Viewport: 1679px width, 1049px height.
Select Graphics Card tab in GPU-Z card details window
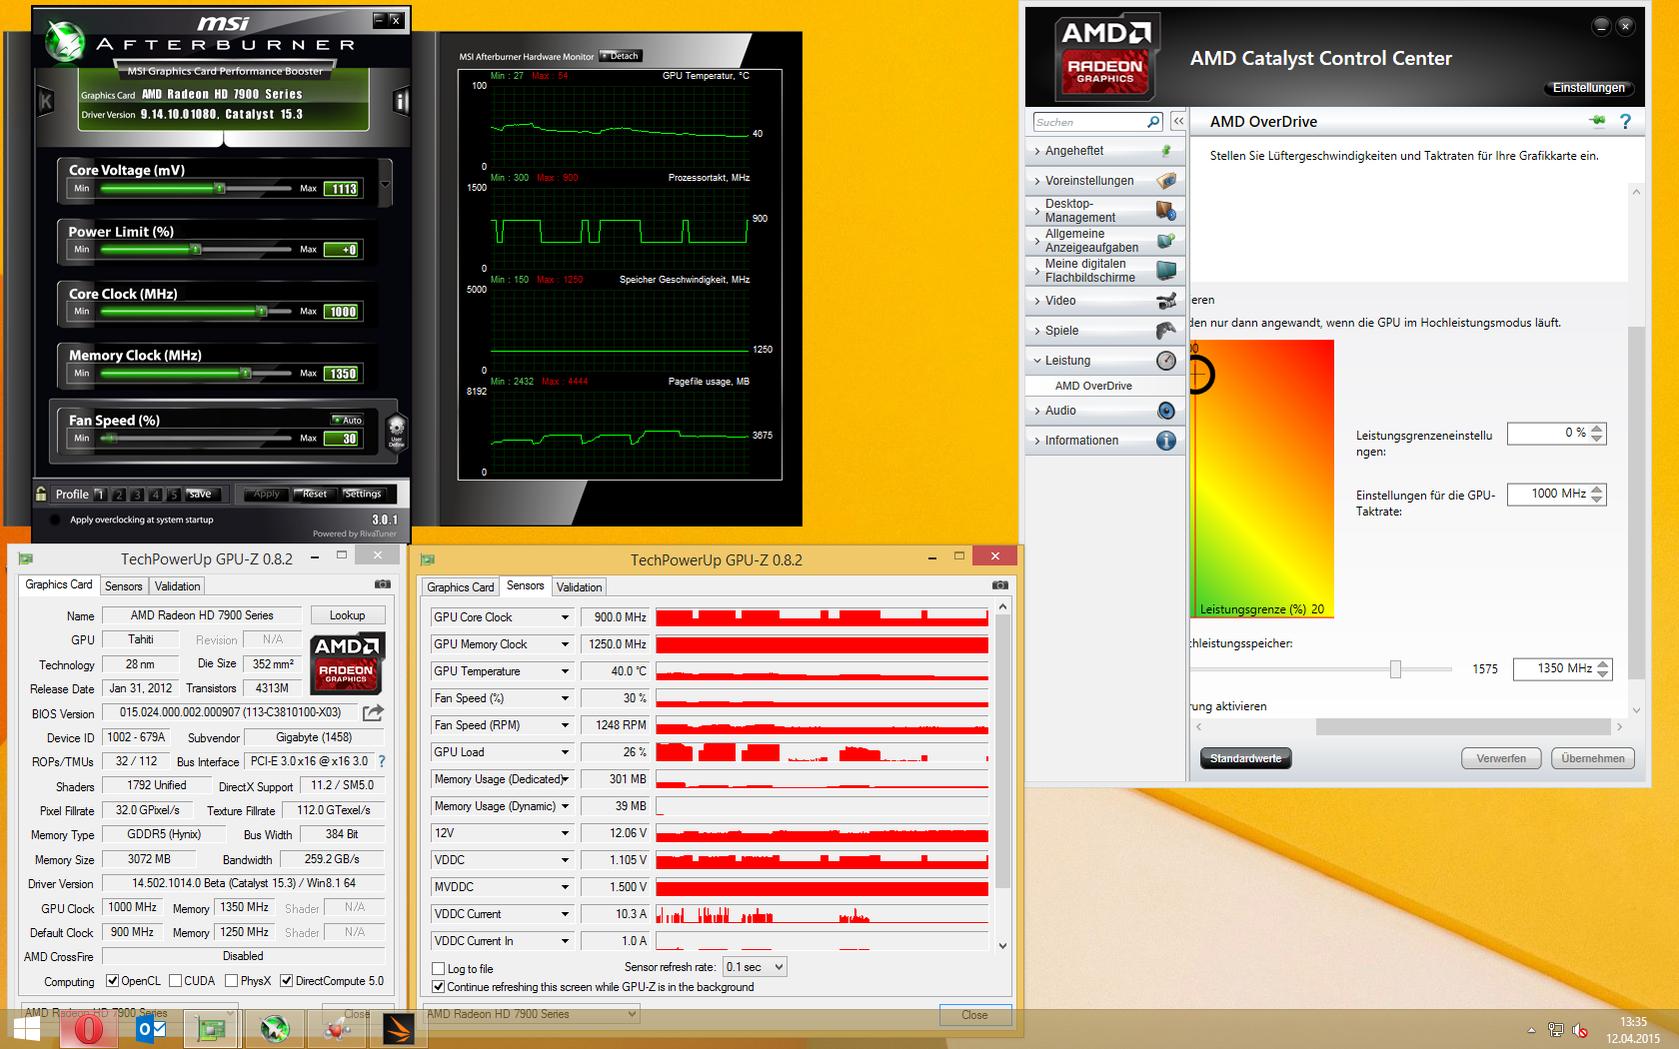click(58, 585)
